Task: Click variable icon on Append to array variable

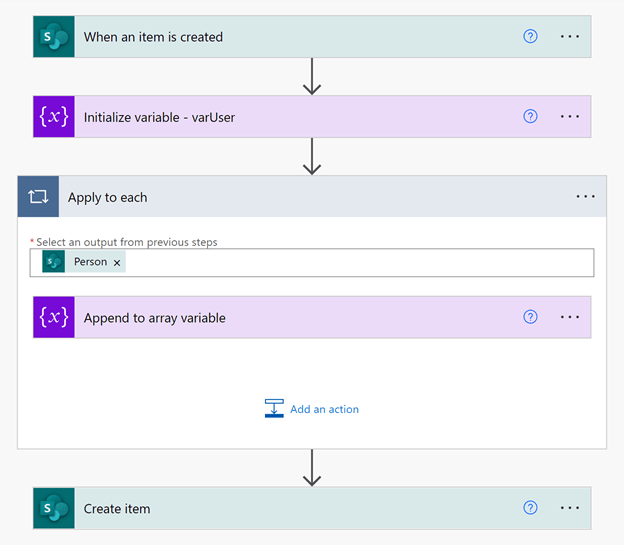Action: pos(54,318)
